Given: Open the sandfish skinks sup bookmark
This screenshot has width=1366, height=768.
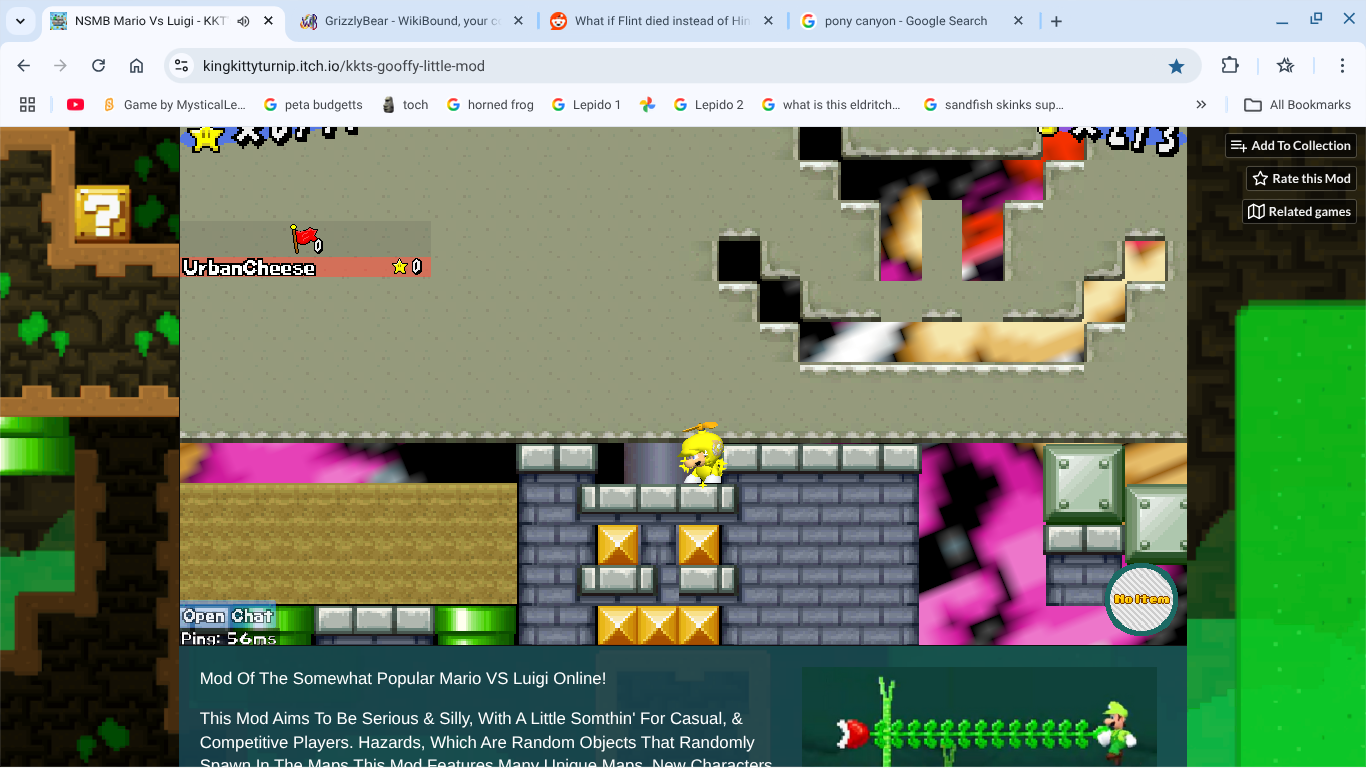Looking at the screenshot, I should (993, 104).
